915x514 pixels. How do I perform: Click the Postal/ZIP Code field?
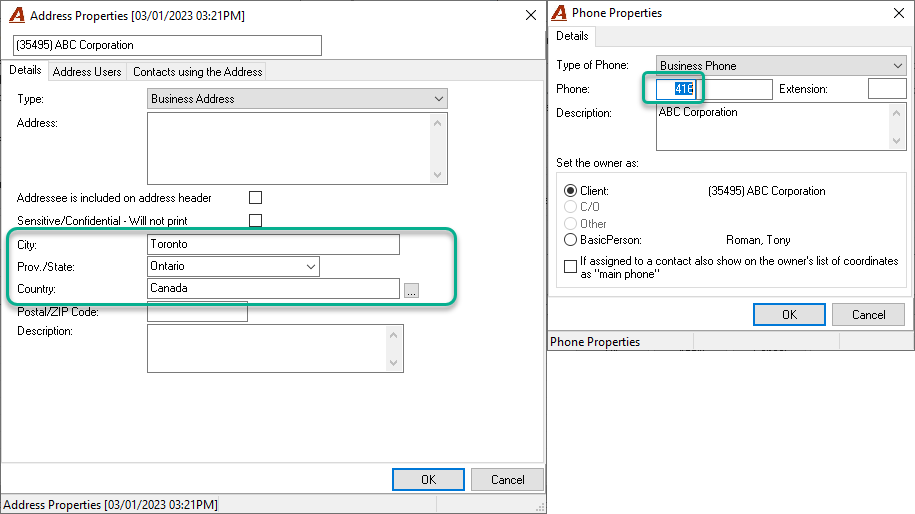pyautogui.click(x=197, y=312)
